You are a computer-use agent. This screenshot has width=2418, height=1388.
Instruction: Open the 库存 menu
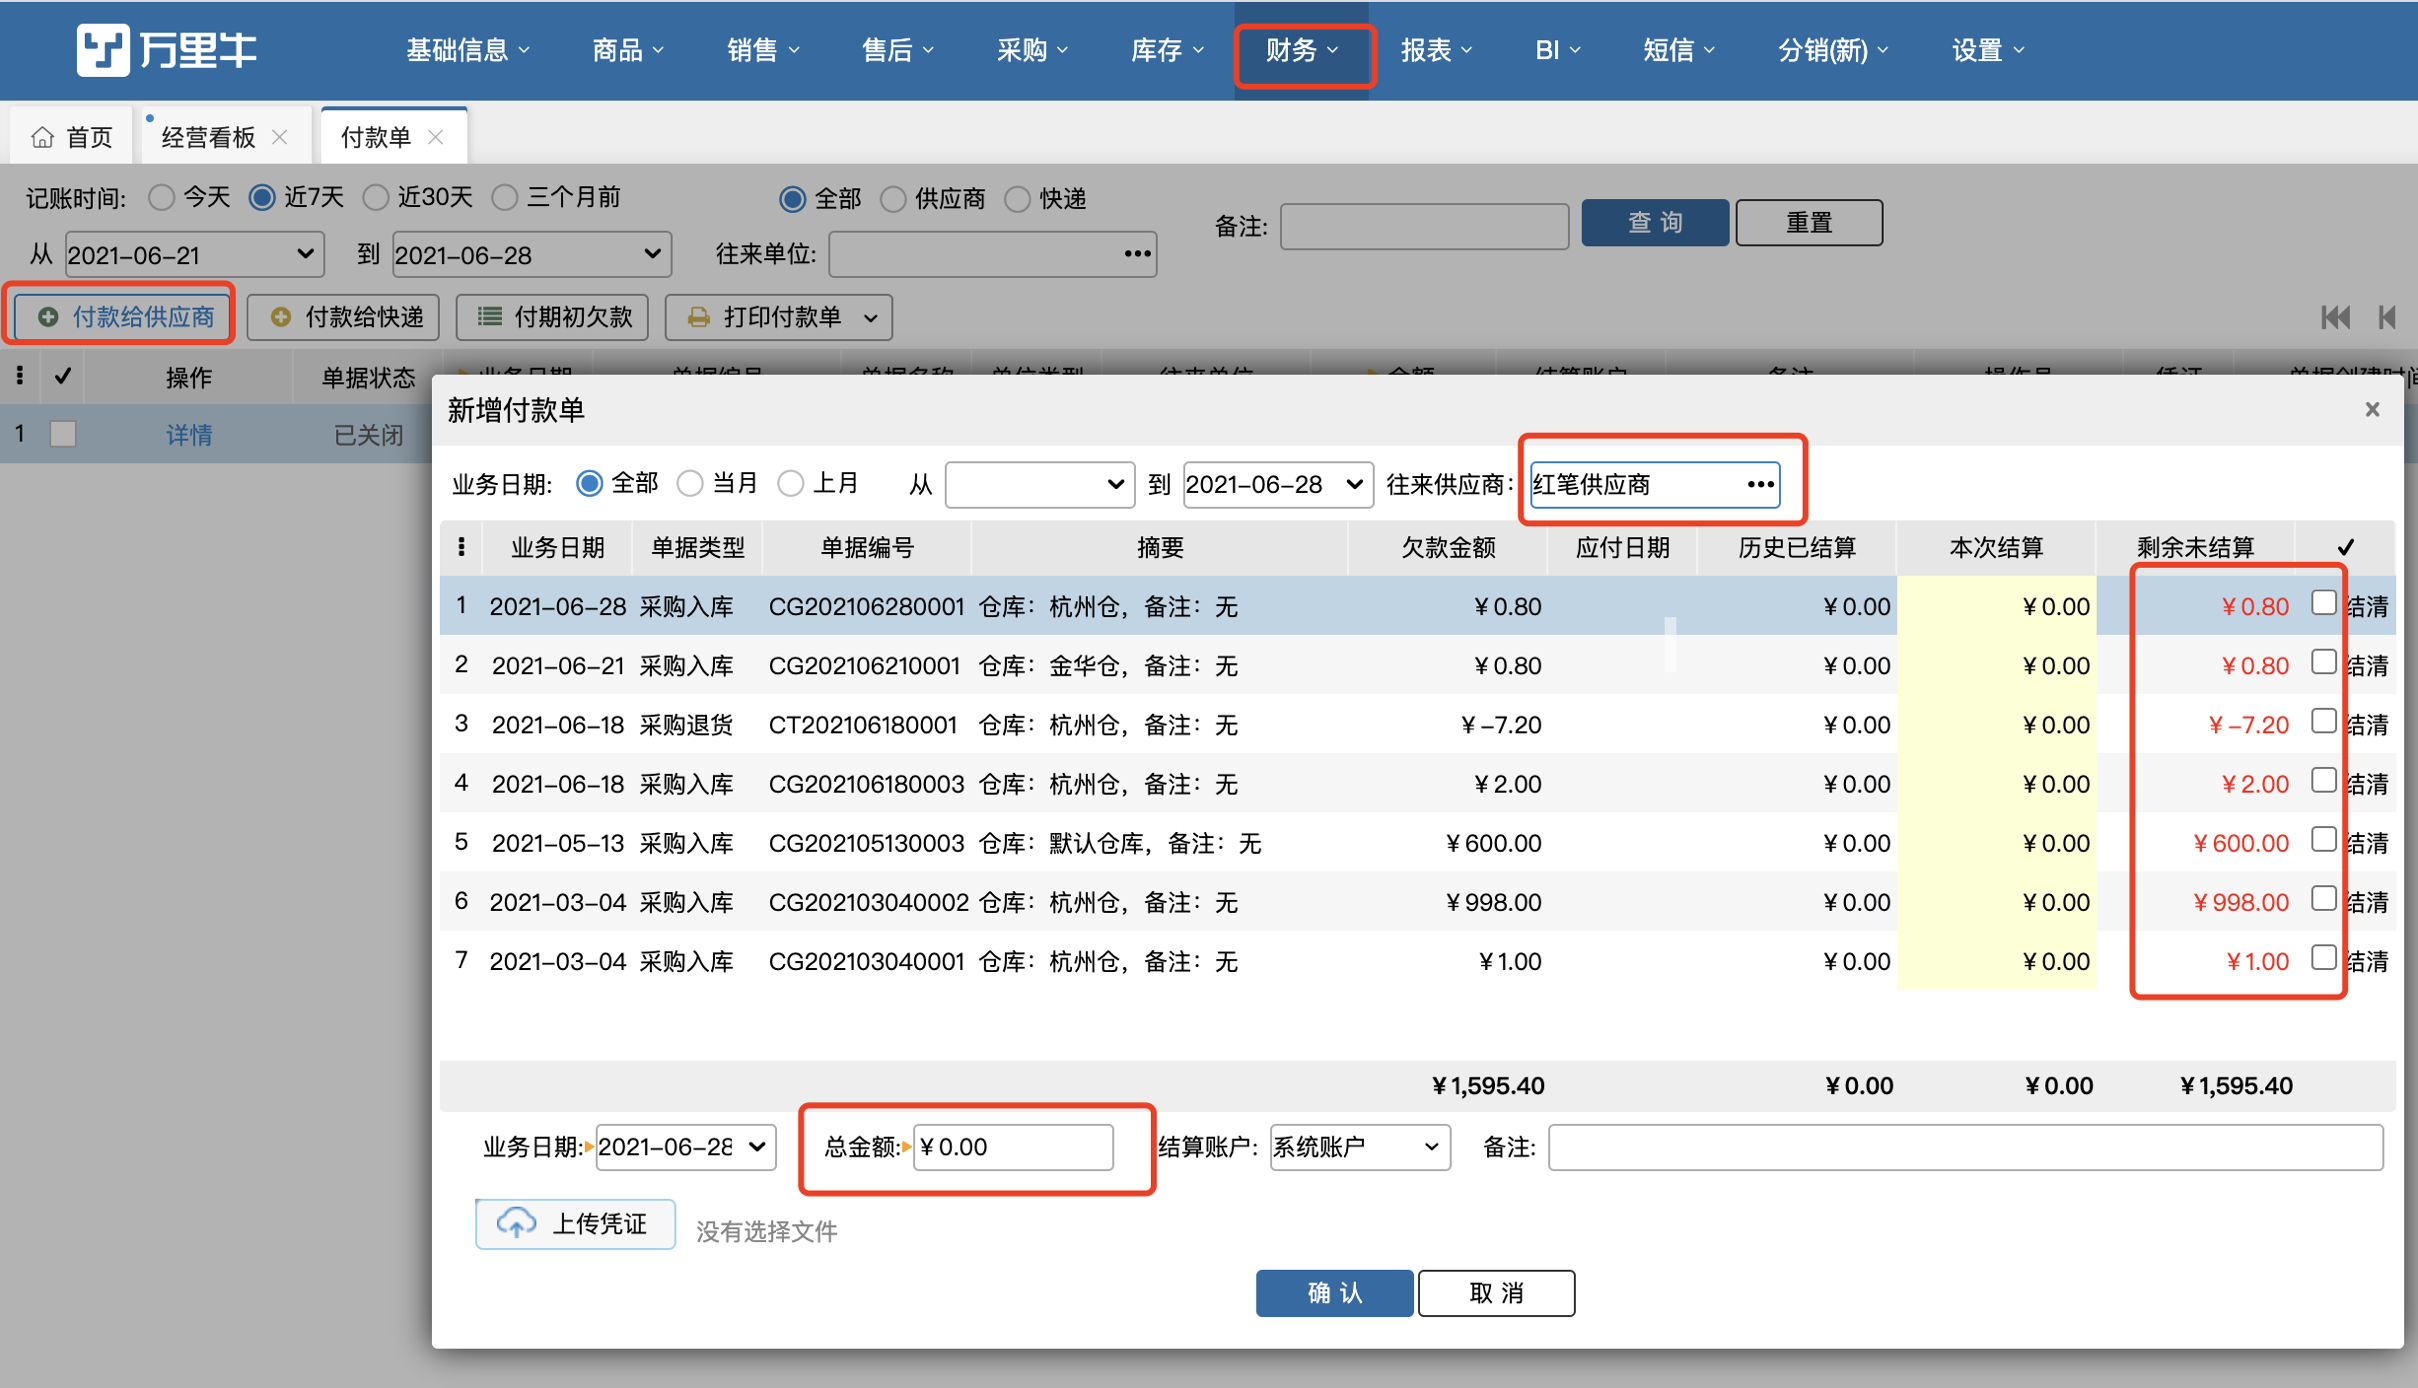[1167, 50]
